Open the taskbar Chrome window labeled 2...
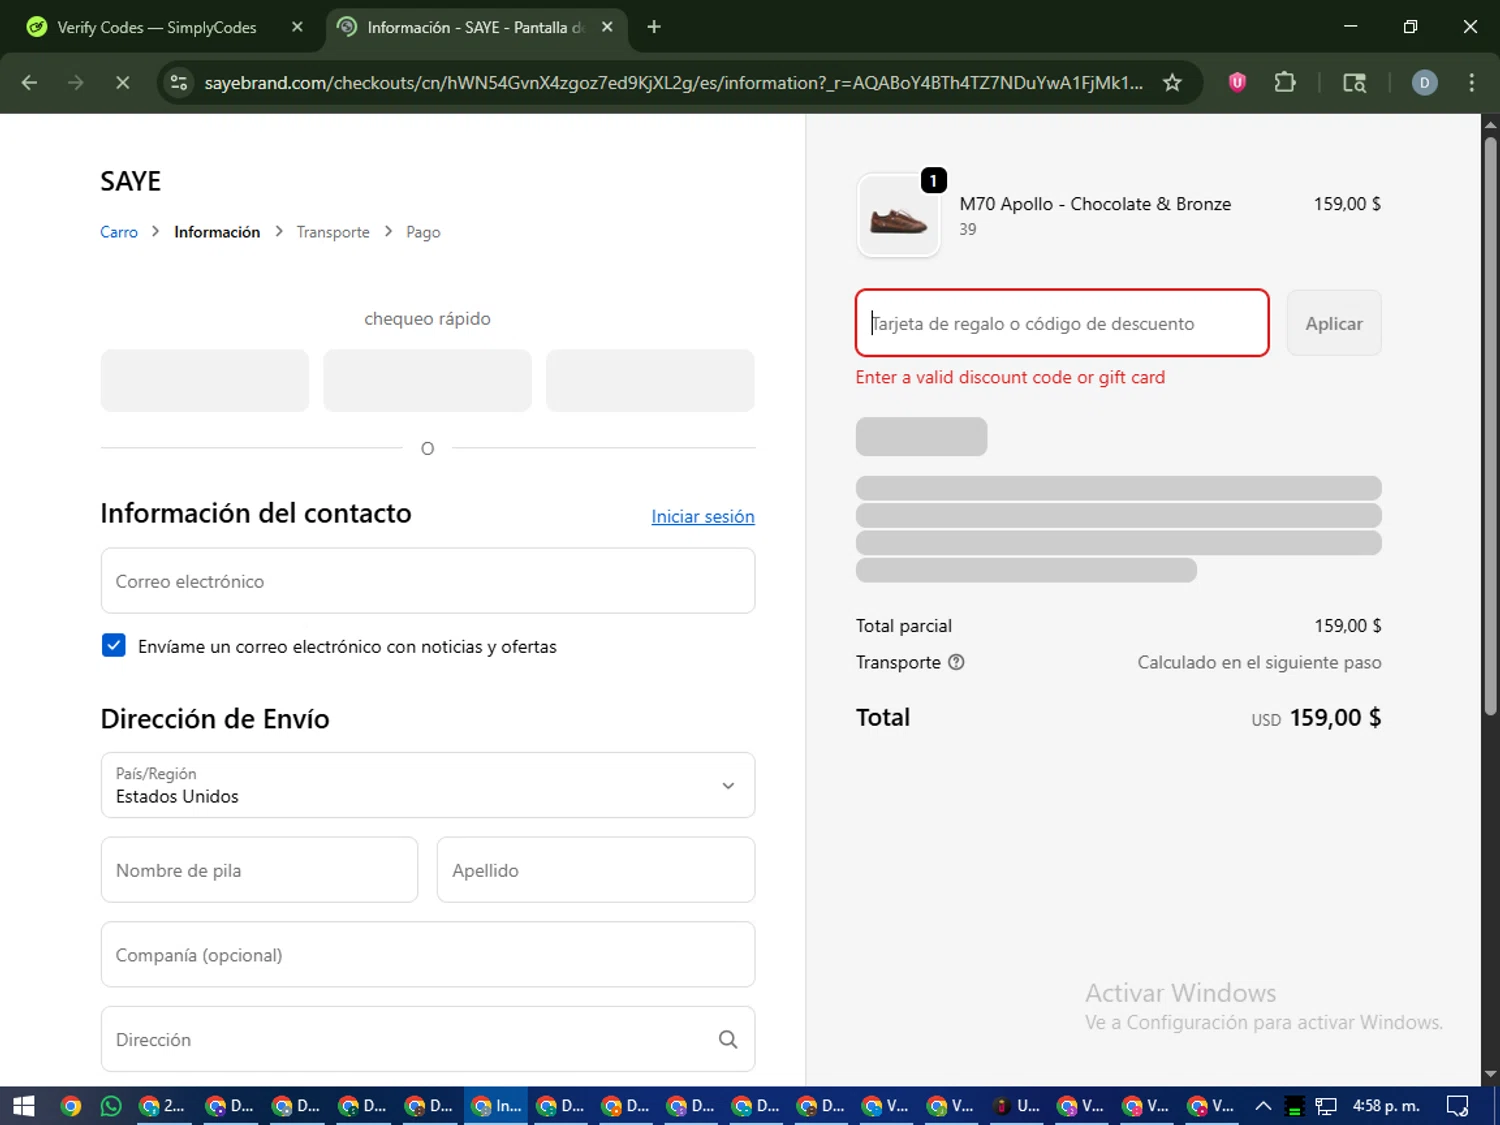Image resolution: width=1500 pixels, height=1125 pixels. tap(163, 1106)
